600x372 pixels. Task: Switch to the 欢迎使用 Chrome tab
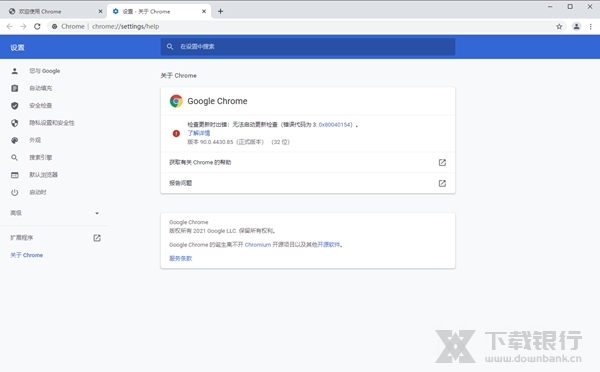coord(54,11)
